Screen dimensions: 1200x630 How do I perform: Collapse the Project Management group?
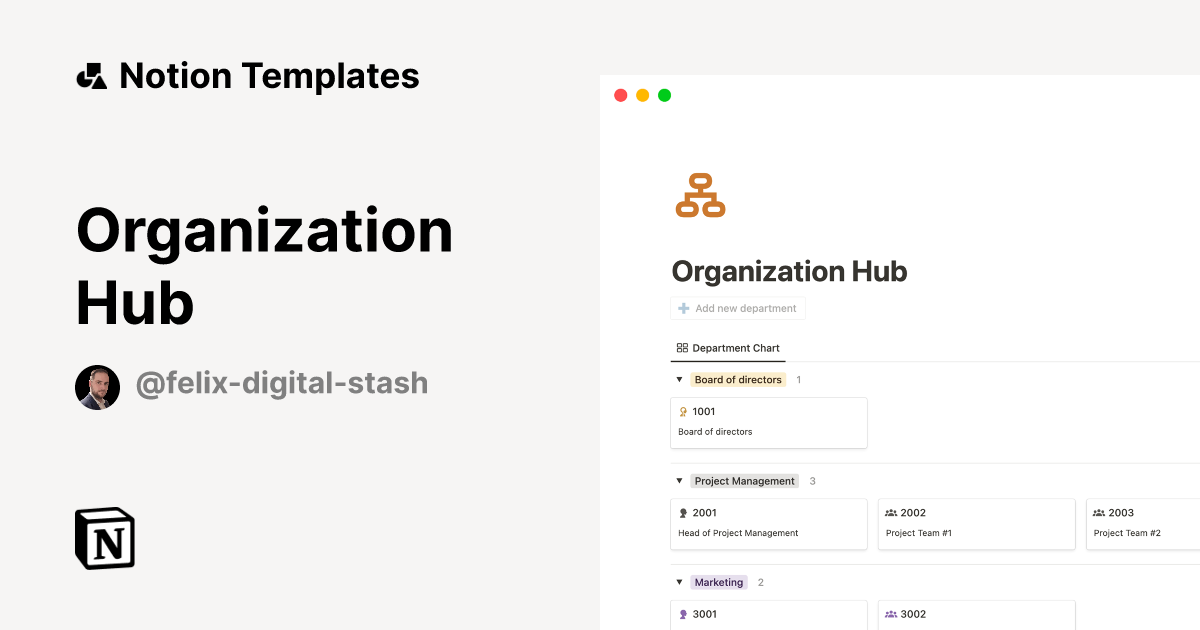tap(678, 480)
